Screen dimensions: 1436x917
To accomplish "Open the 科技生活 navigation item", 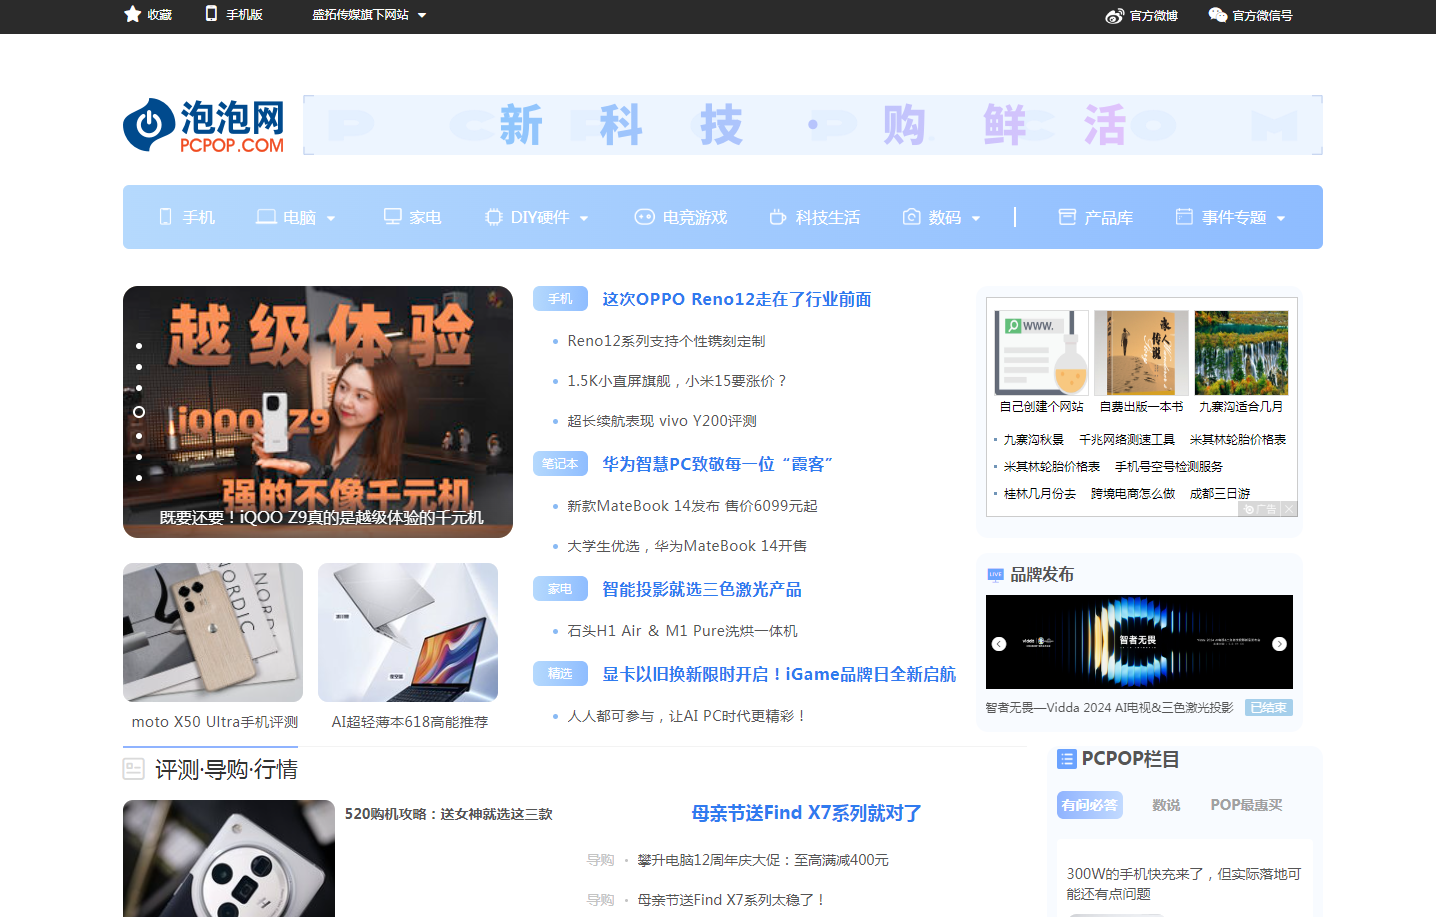I will [827, 217].
